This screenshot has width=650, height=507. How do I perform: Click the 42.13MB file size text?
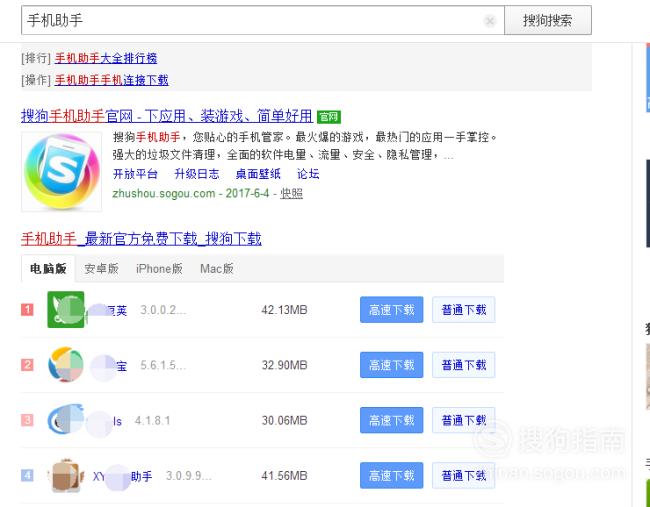pos(284,310)
